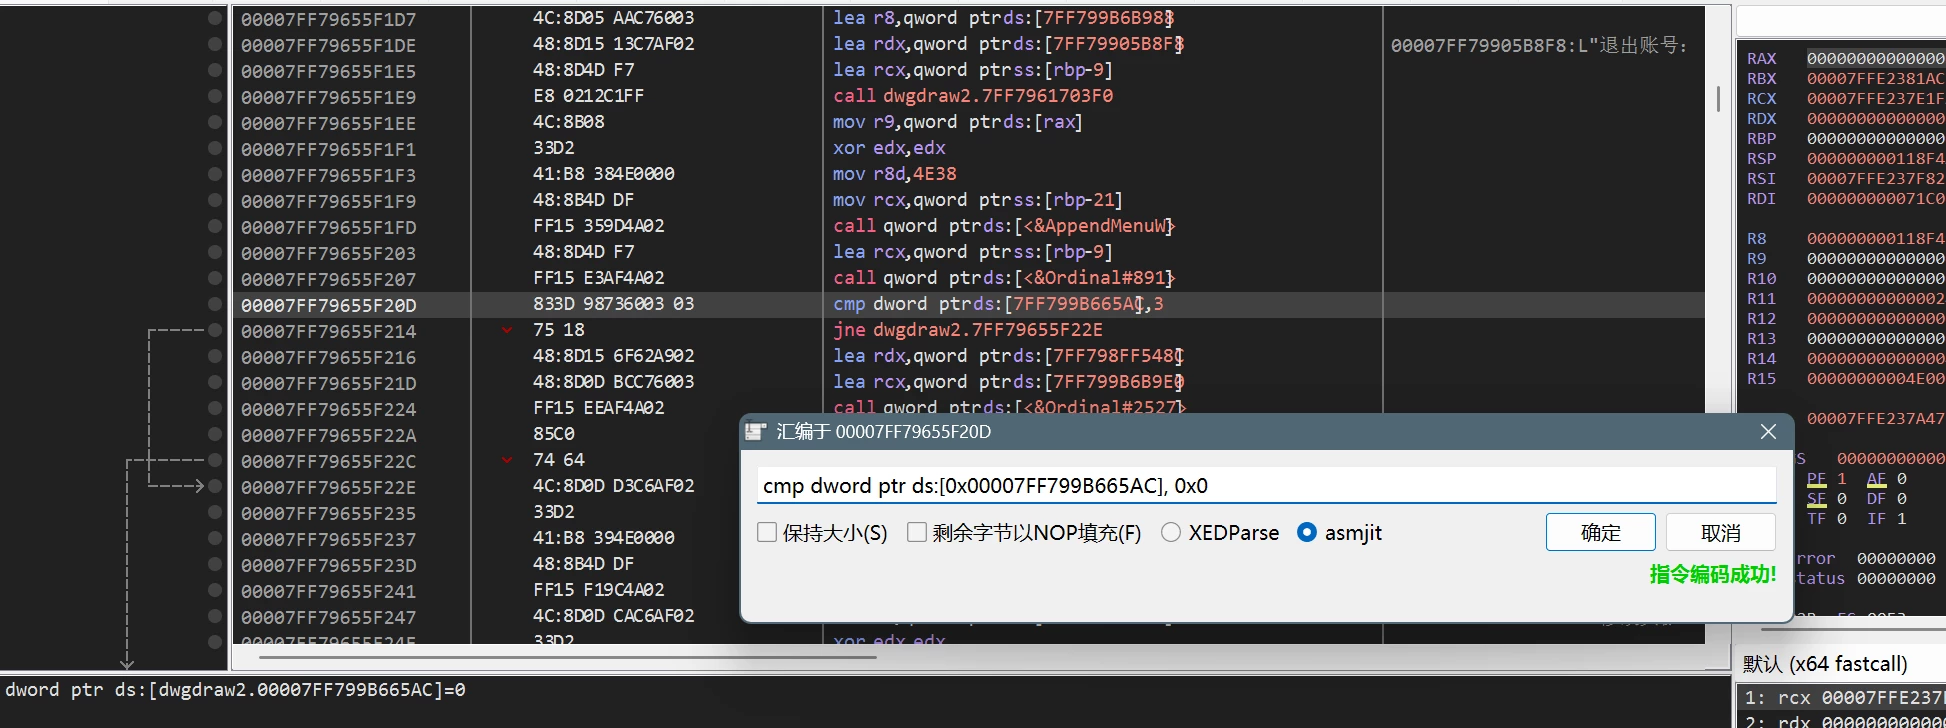Click red jump arrow on jne row
1946x728 pixels.
[x=507, y=330]
